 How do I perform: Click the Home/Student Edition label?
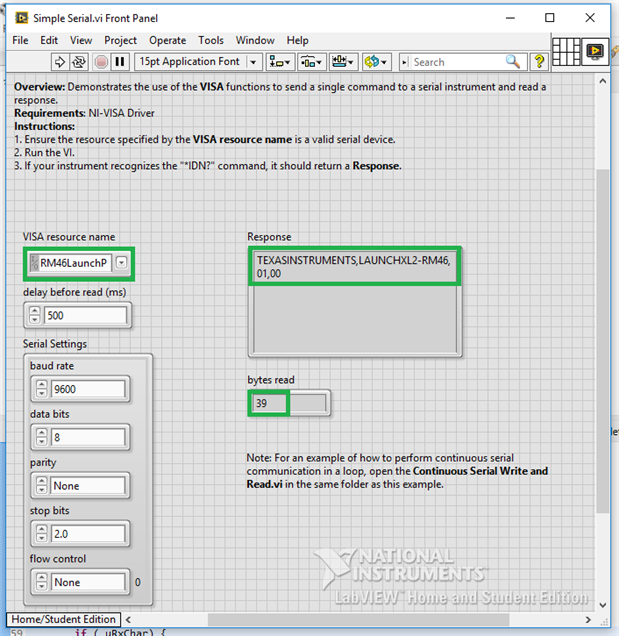coord(63,619)
